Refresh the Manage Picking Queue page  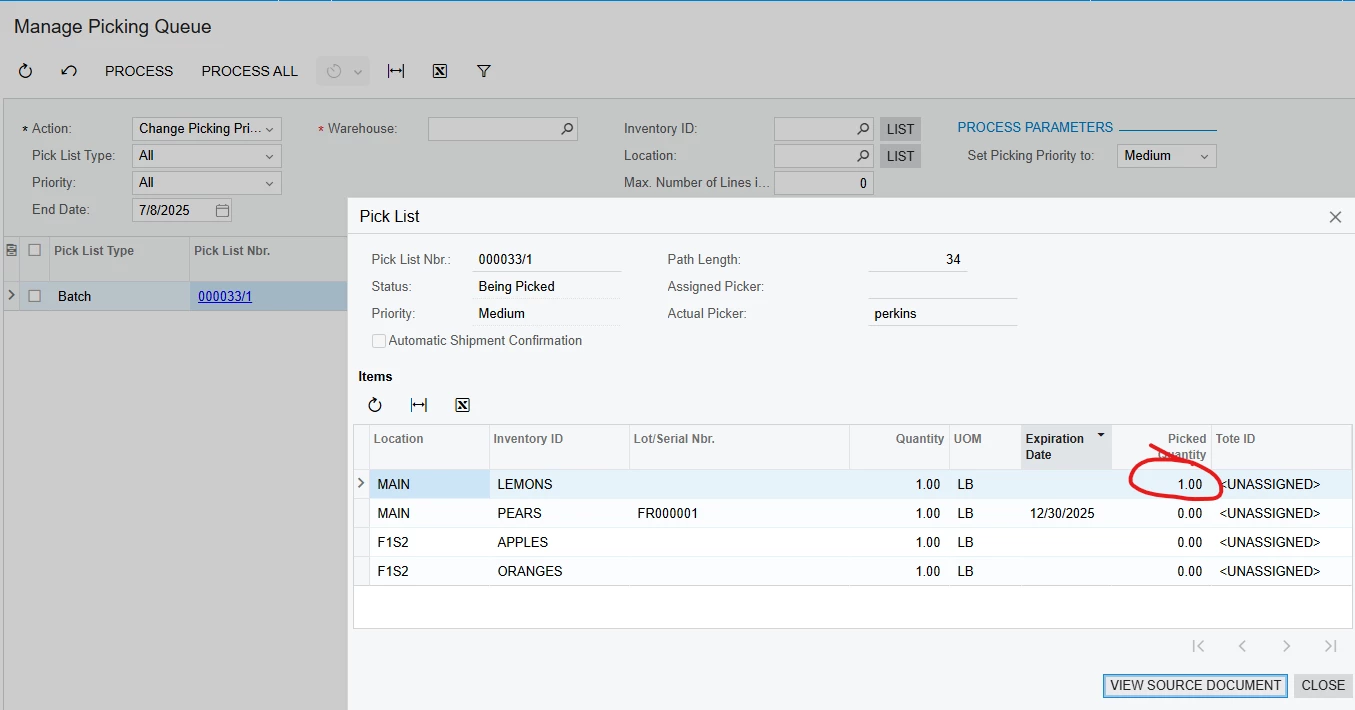point(26,71)
